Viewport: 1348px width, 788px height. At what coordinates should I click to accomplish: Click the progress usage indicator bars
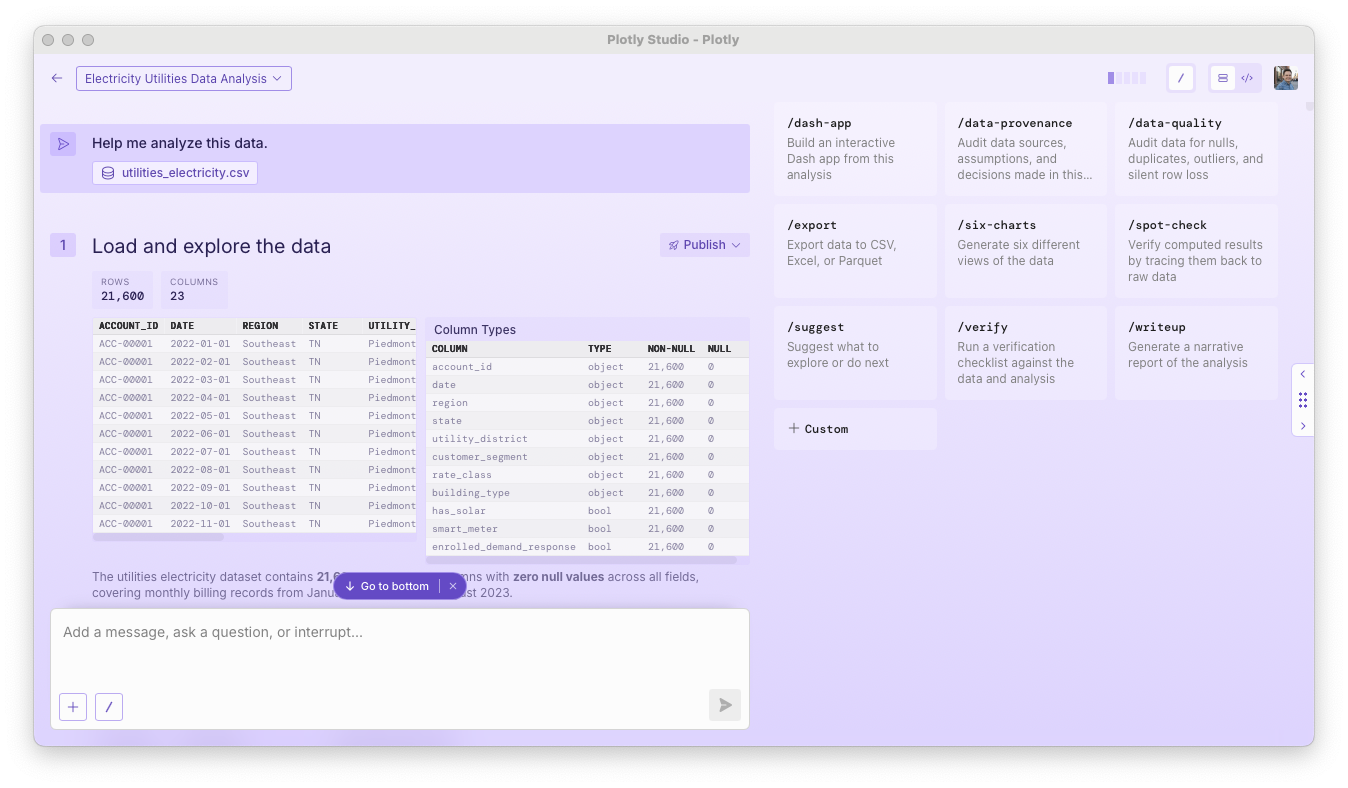point(1127,78)
